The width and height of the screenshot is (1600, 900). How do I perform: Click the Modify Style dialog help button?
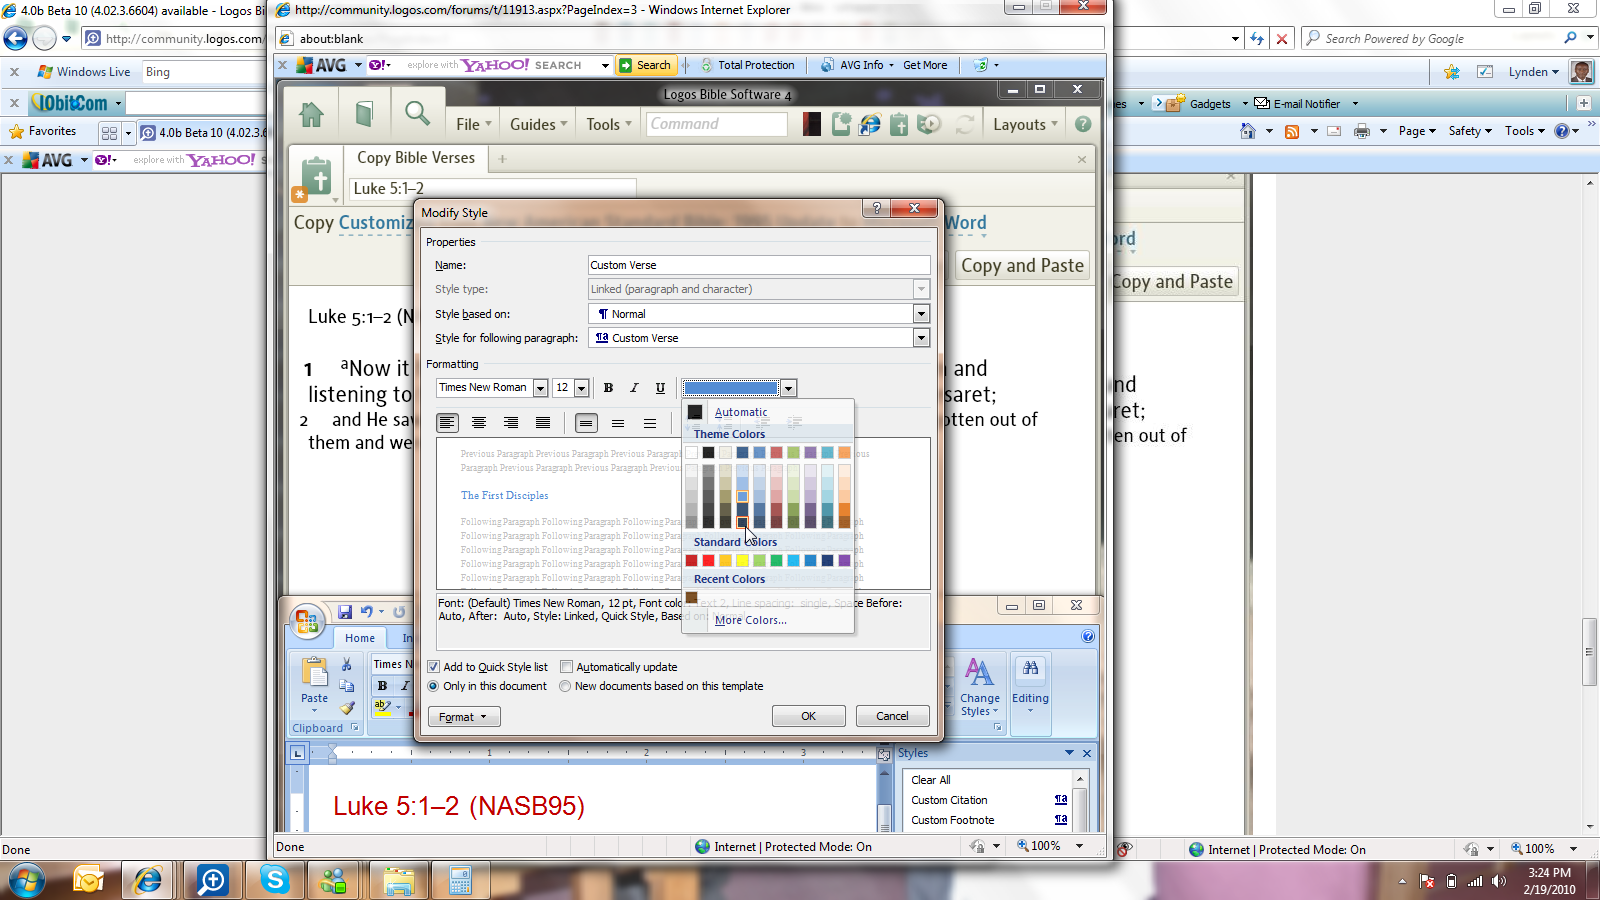click(877, 208)
